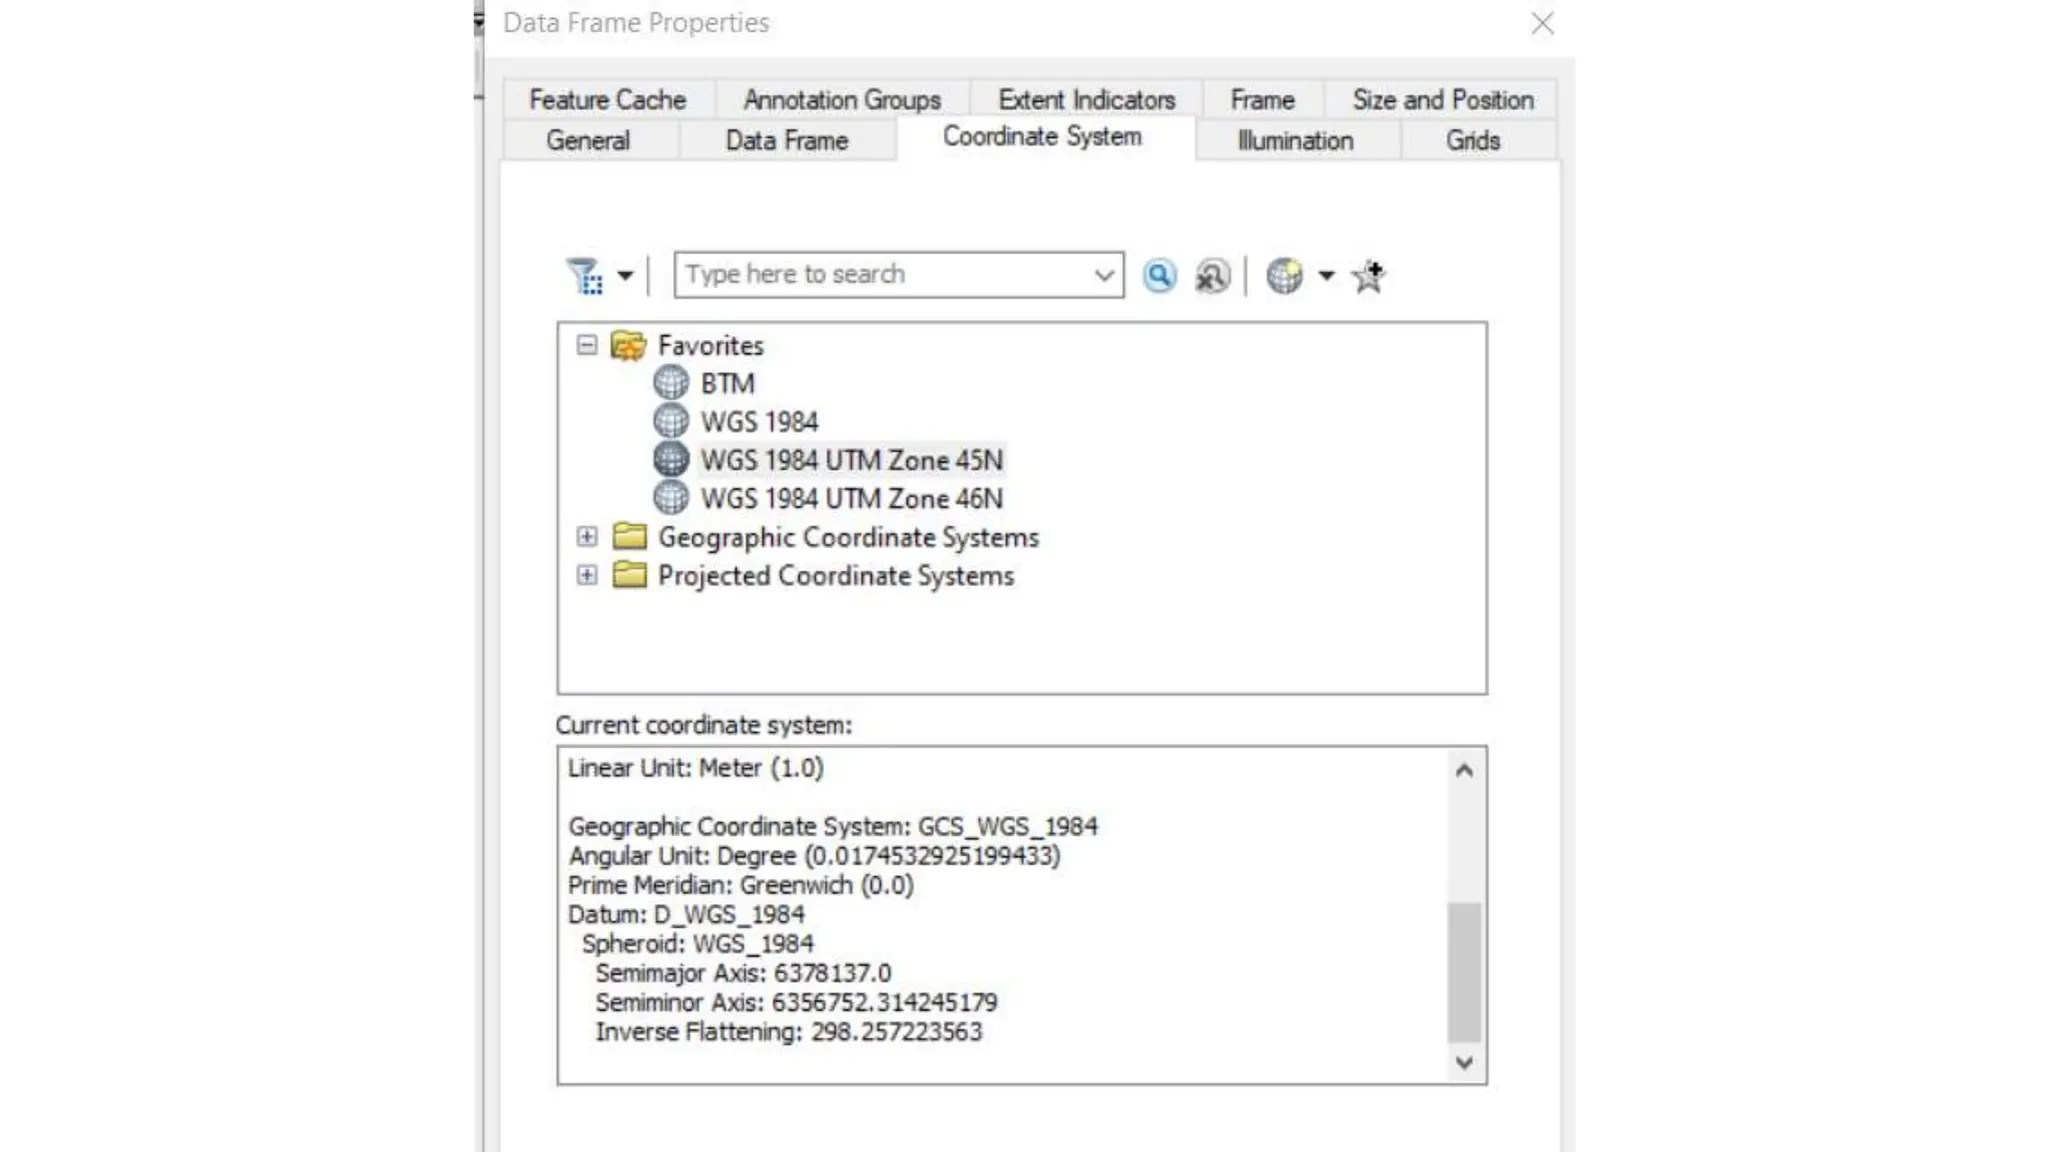Click the spatial filter funnel icon
Image resolution: width=2048 pixels, height=1152 pixels.
(584, 275)
